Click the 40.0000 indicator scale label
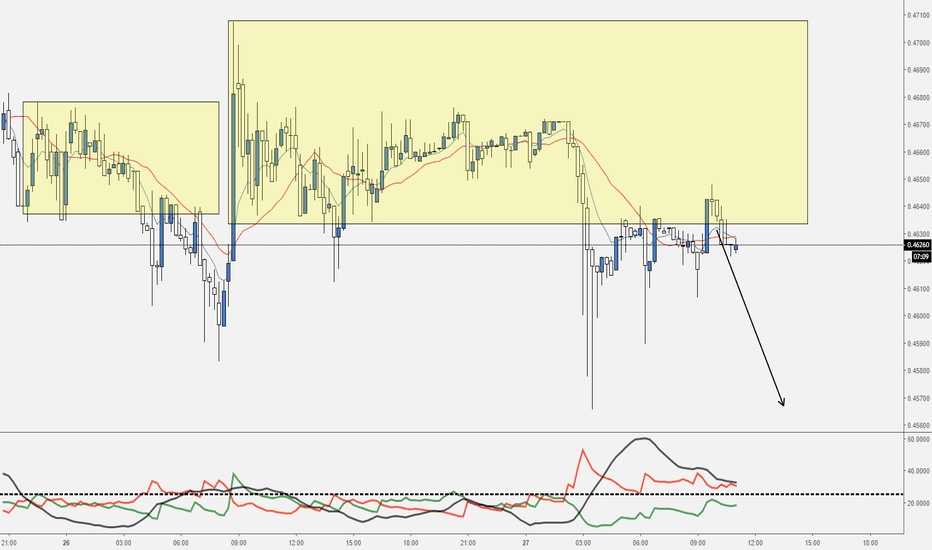 click(918, 472)
